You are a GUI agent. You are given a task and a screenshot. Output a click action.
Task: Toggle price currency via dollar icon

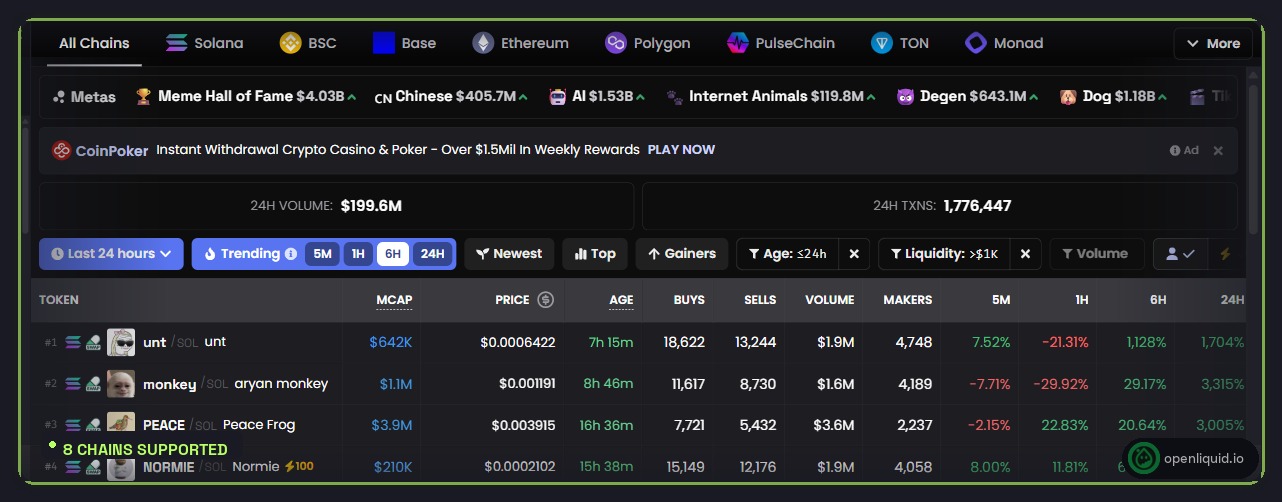pyautogui.click(x=546, y=299)
